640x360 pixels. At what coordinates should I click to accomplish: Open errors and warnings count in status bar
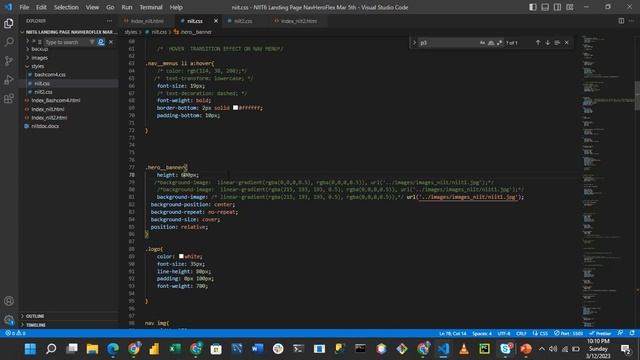click(16, 333)
